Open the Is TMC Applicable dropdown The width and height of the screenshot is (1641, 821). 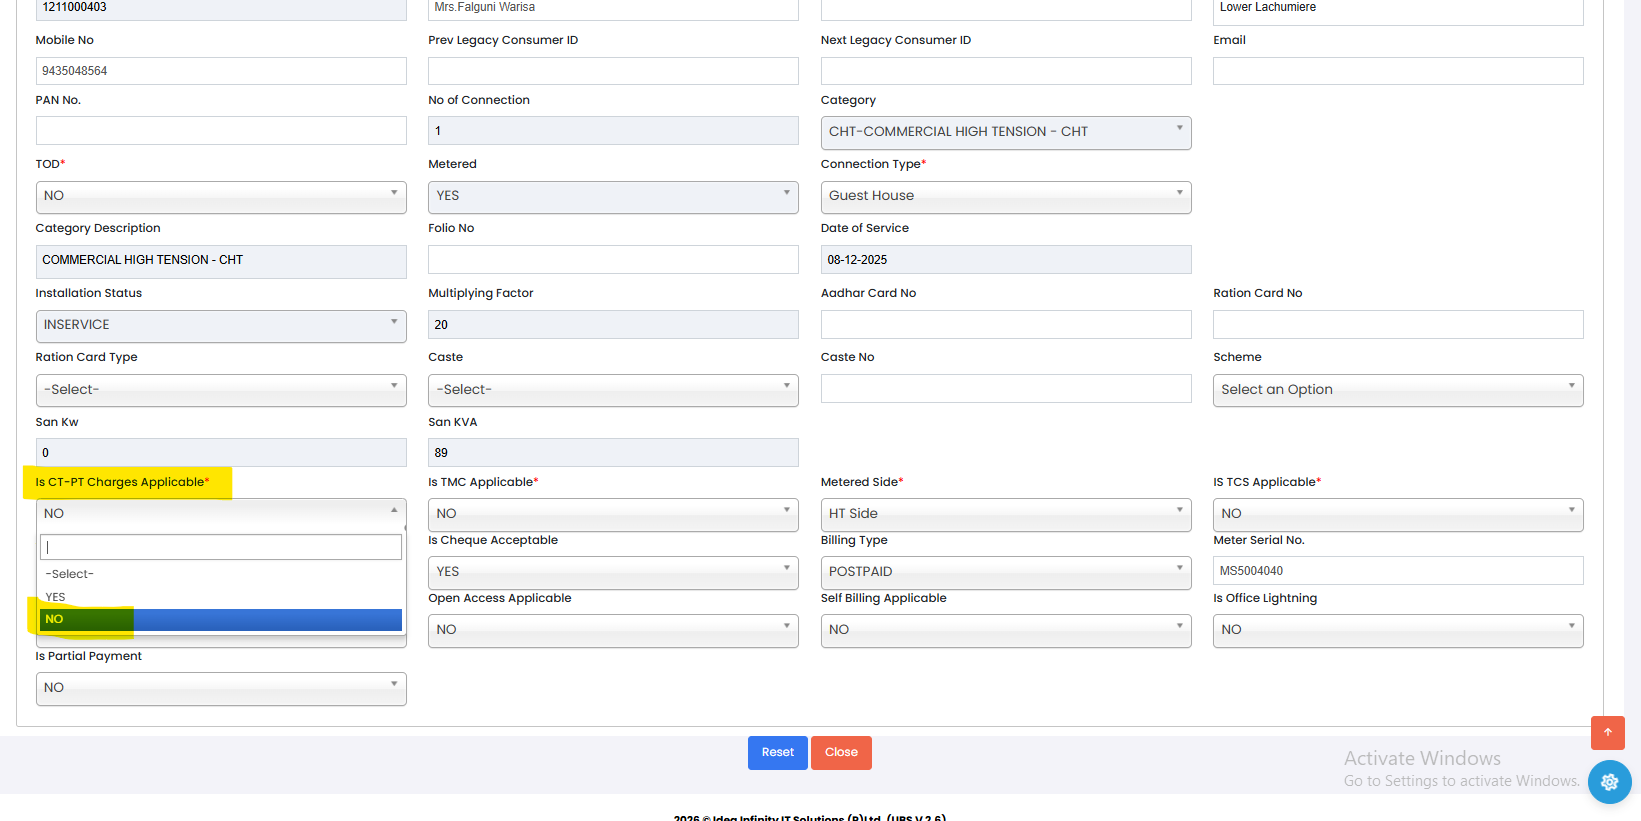612,514
